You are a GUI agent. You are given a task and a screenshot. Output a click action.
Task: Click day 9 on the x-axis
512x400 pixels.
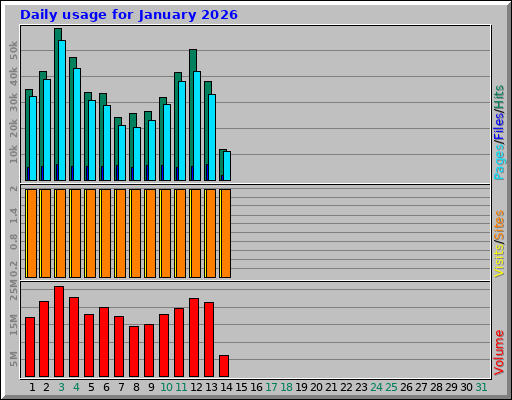click(151, 387)
